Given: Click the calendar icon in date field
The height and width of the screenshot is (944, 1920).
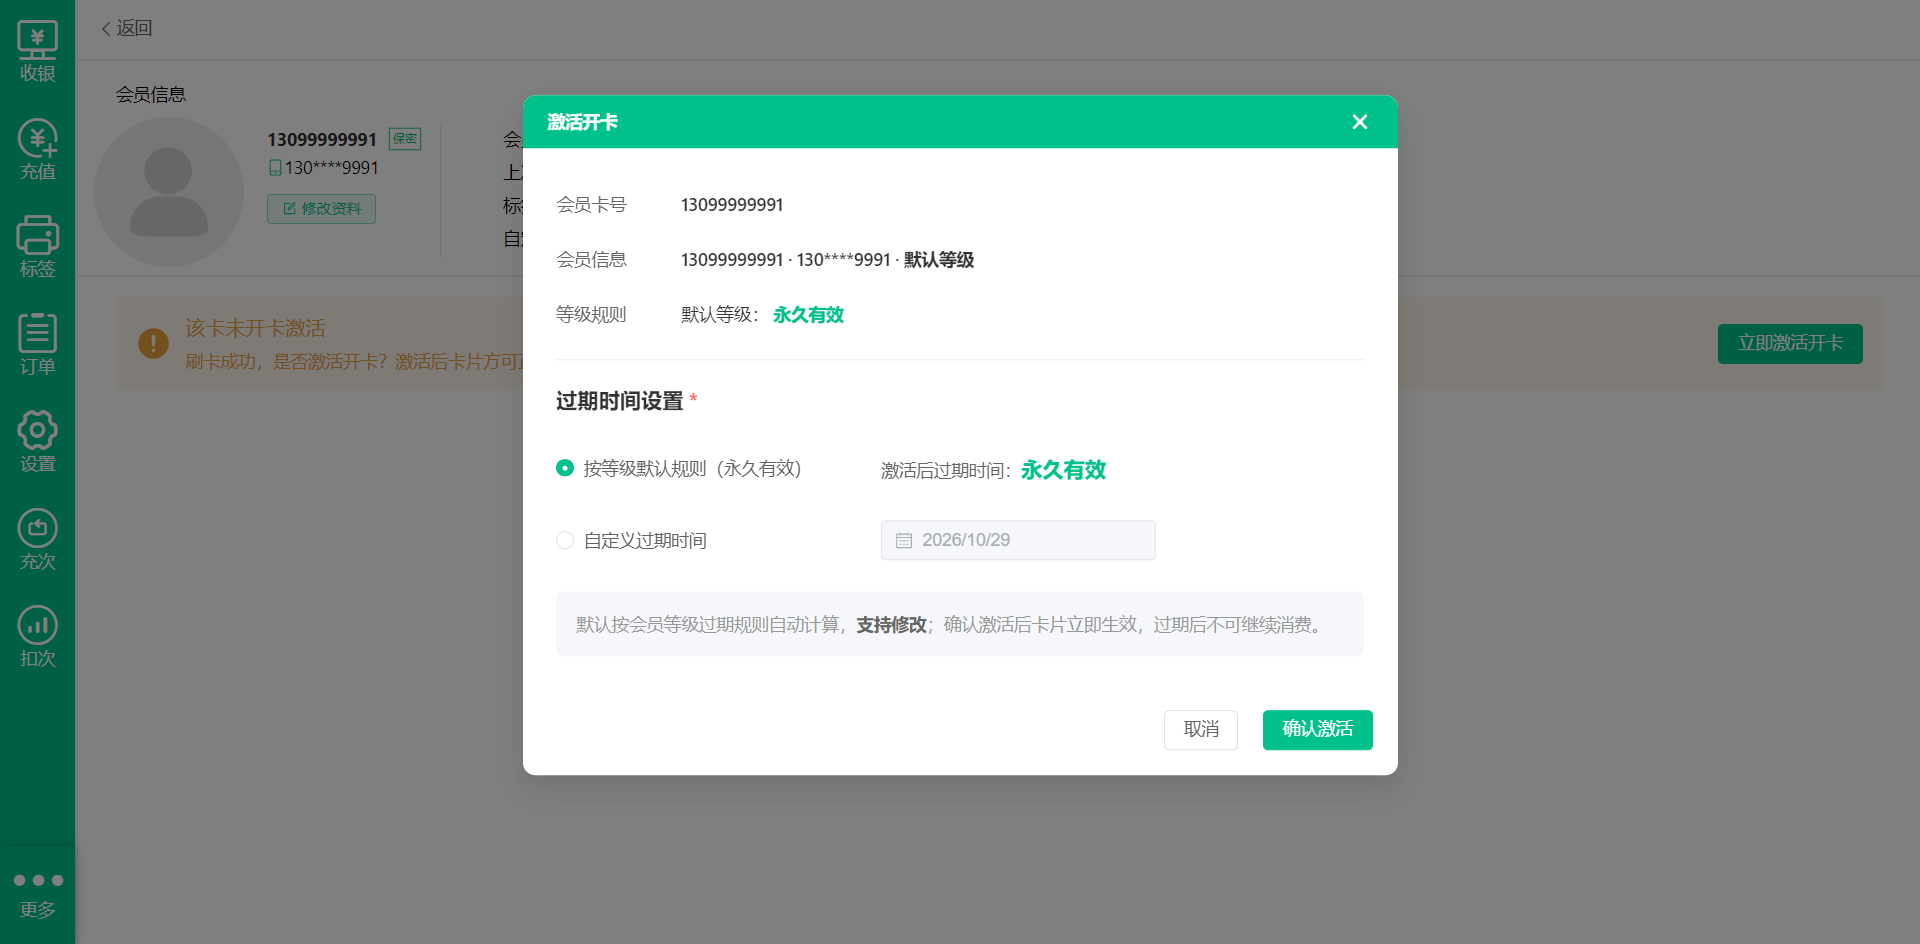Looking at the screenshot, I should coord(904,540).
